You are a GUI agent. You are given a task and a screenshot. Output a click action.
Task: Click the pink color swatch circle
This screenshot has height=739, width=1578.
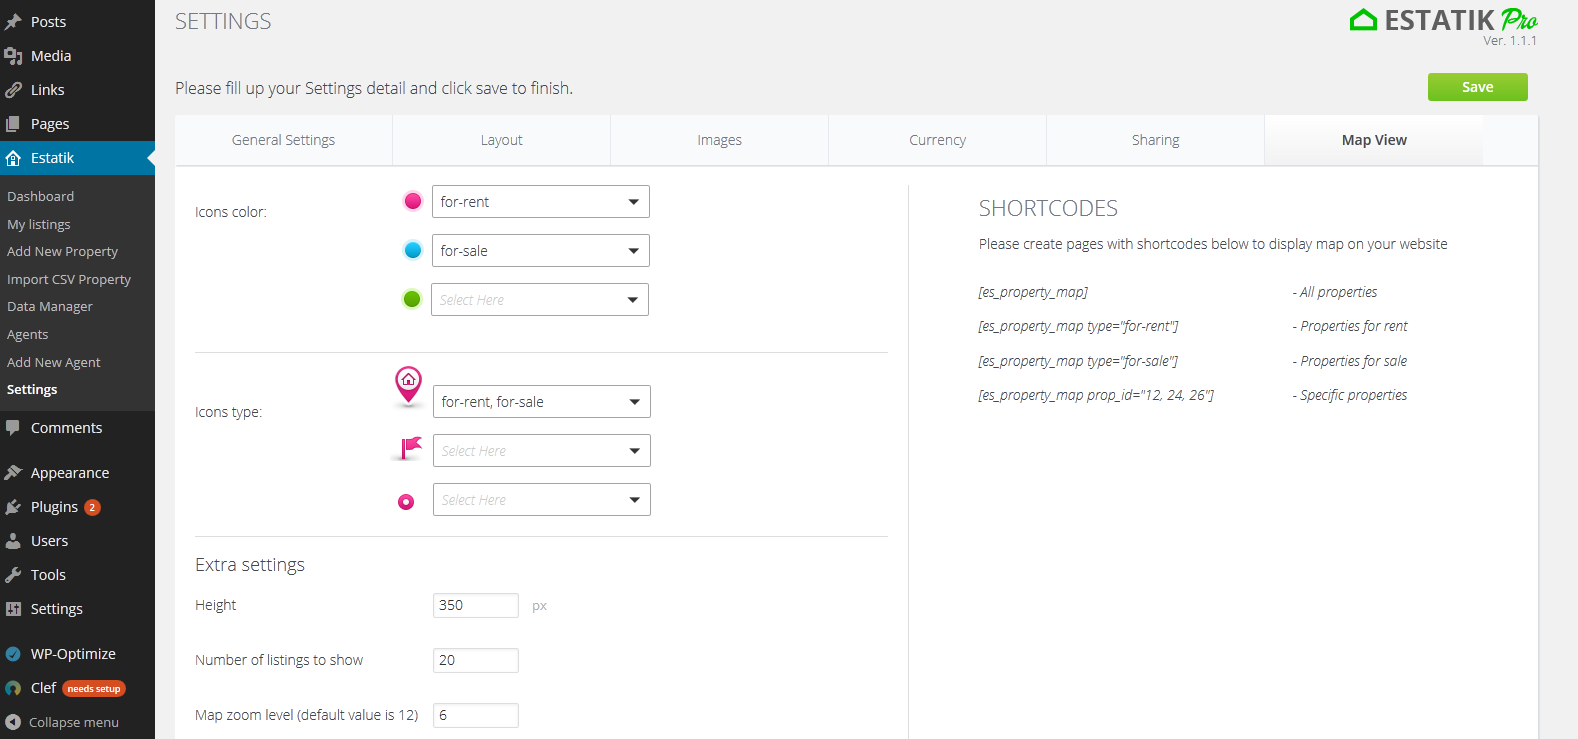point(413,201)
